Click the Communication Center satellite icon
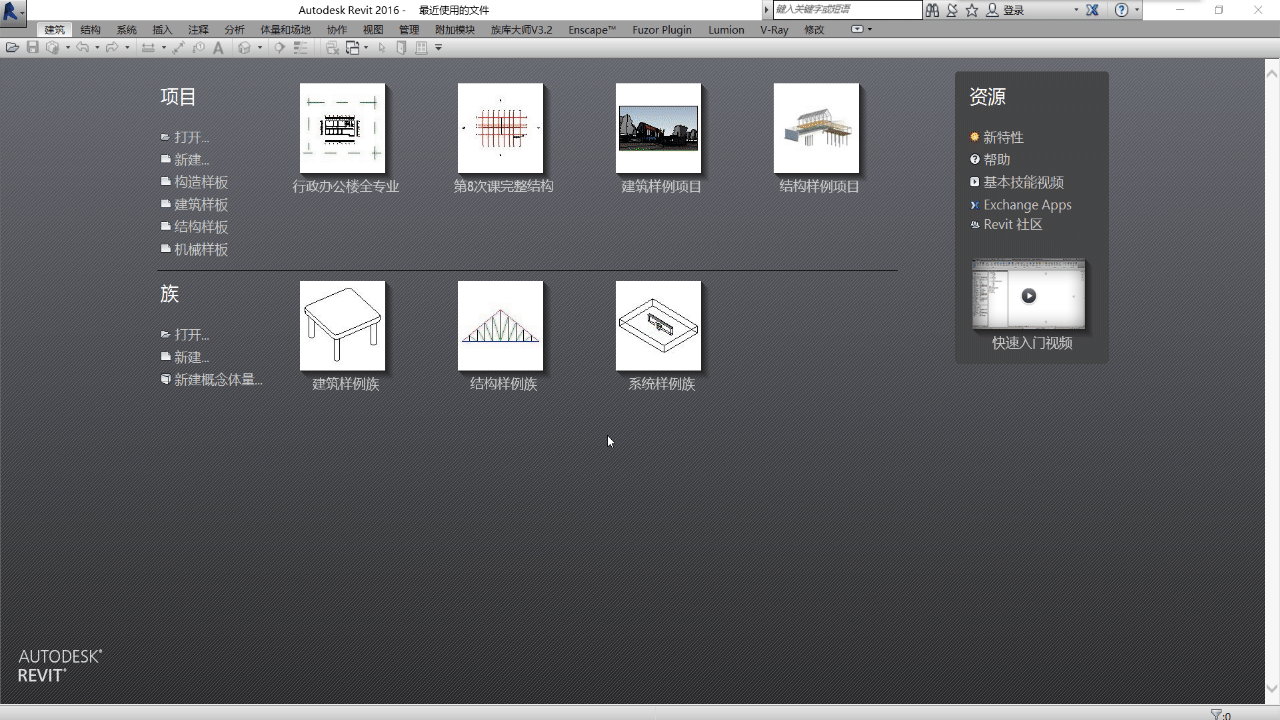Screen dimensions: 1280x720 pos(951,10)
